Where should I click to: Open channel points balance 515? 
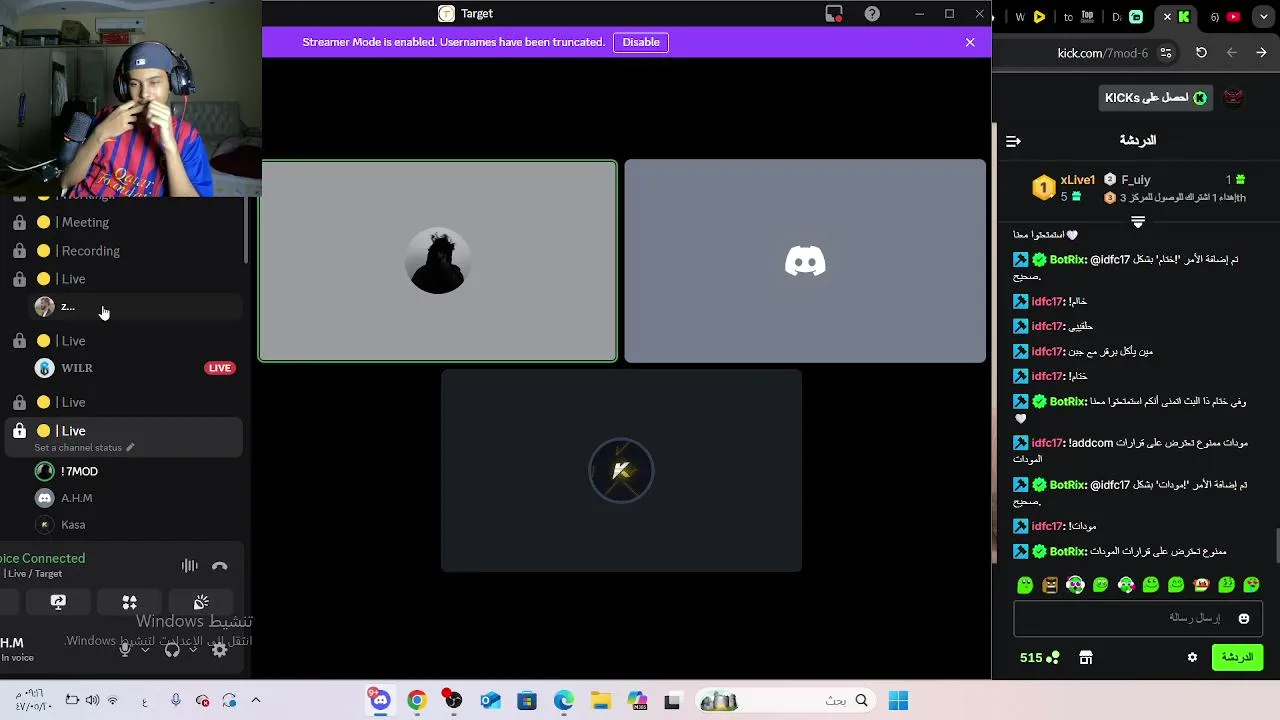point(1039,658)
